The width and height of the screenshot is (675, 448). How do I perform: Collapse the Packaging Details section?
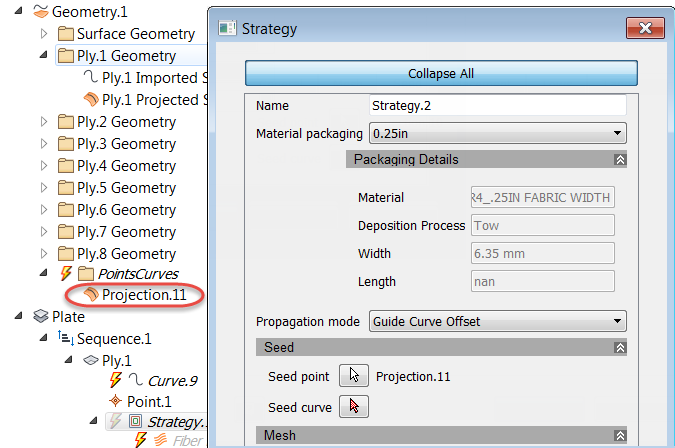(620, 160)
